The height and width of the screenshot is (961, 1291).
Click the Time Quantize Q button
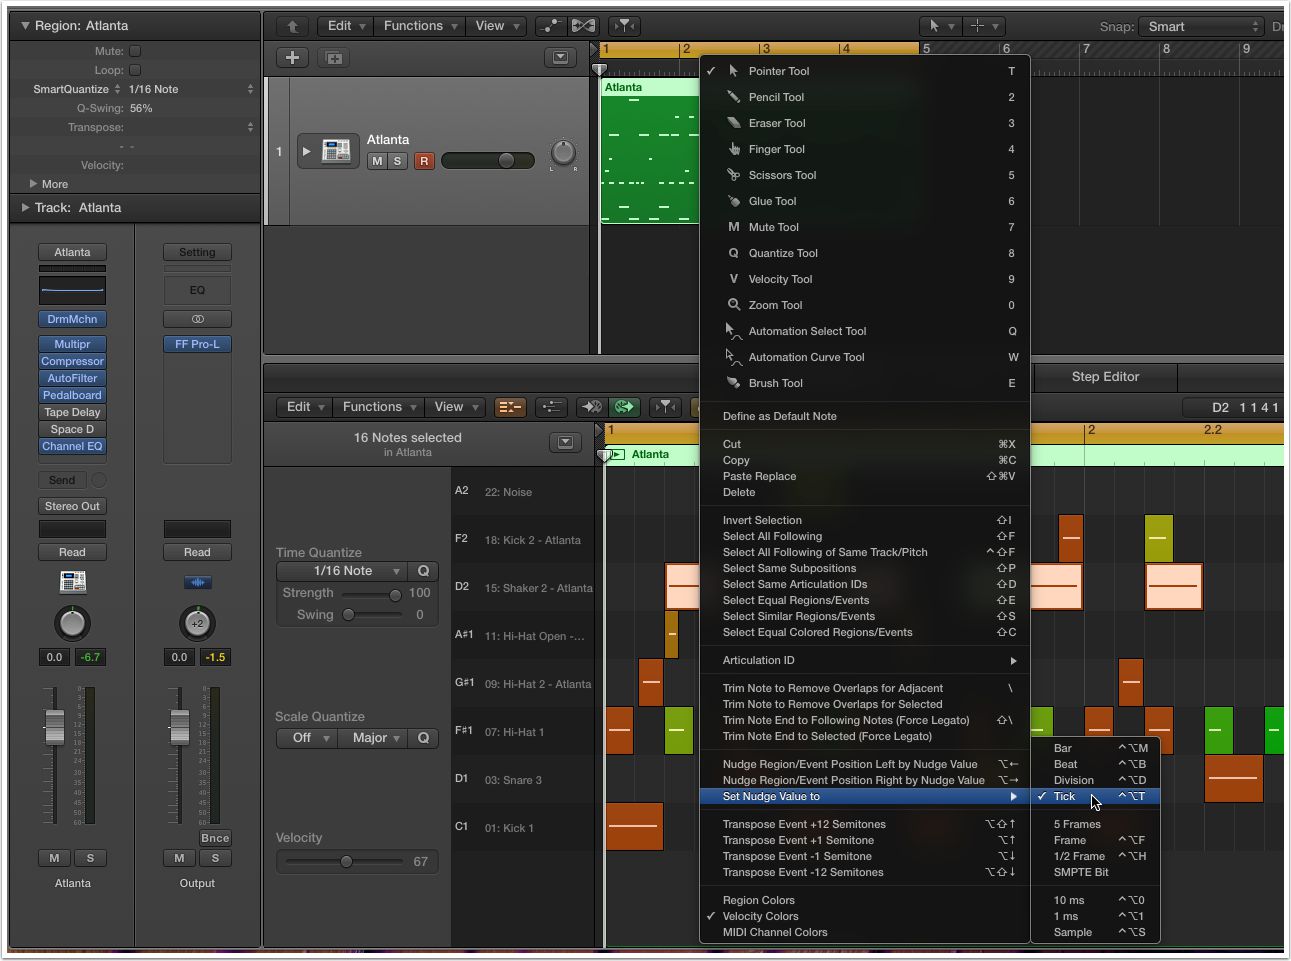pyautogui.click(x=423, y=571)
